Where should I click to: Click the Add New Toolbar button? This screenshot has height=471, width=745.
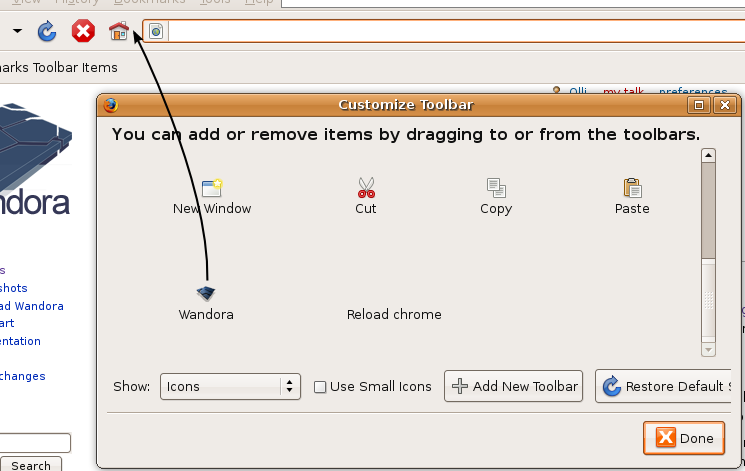(513, 386)
